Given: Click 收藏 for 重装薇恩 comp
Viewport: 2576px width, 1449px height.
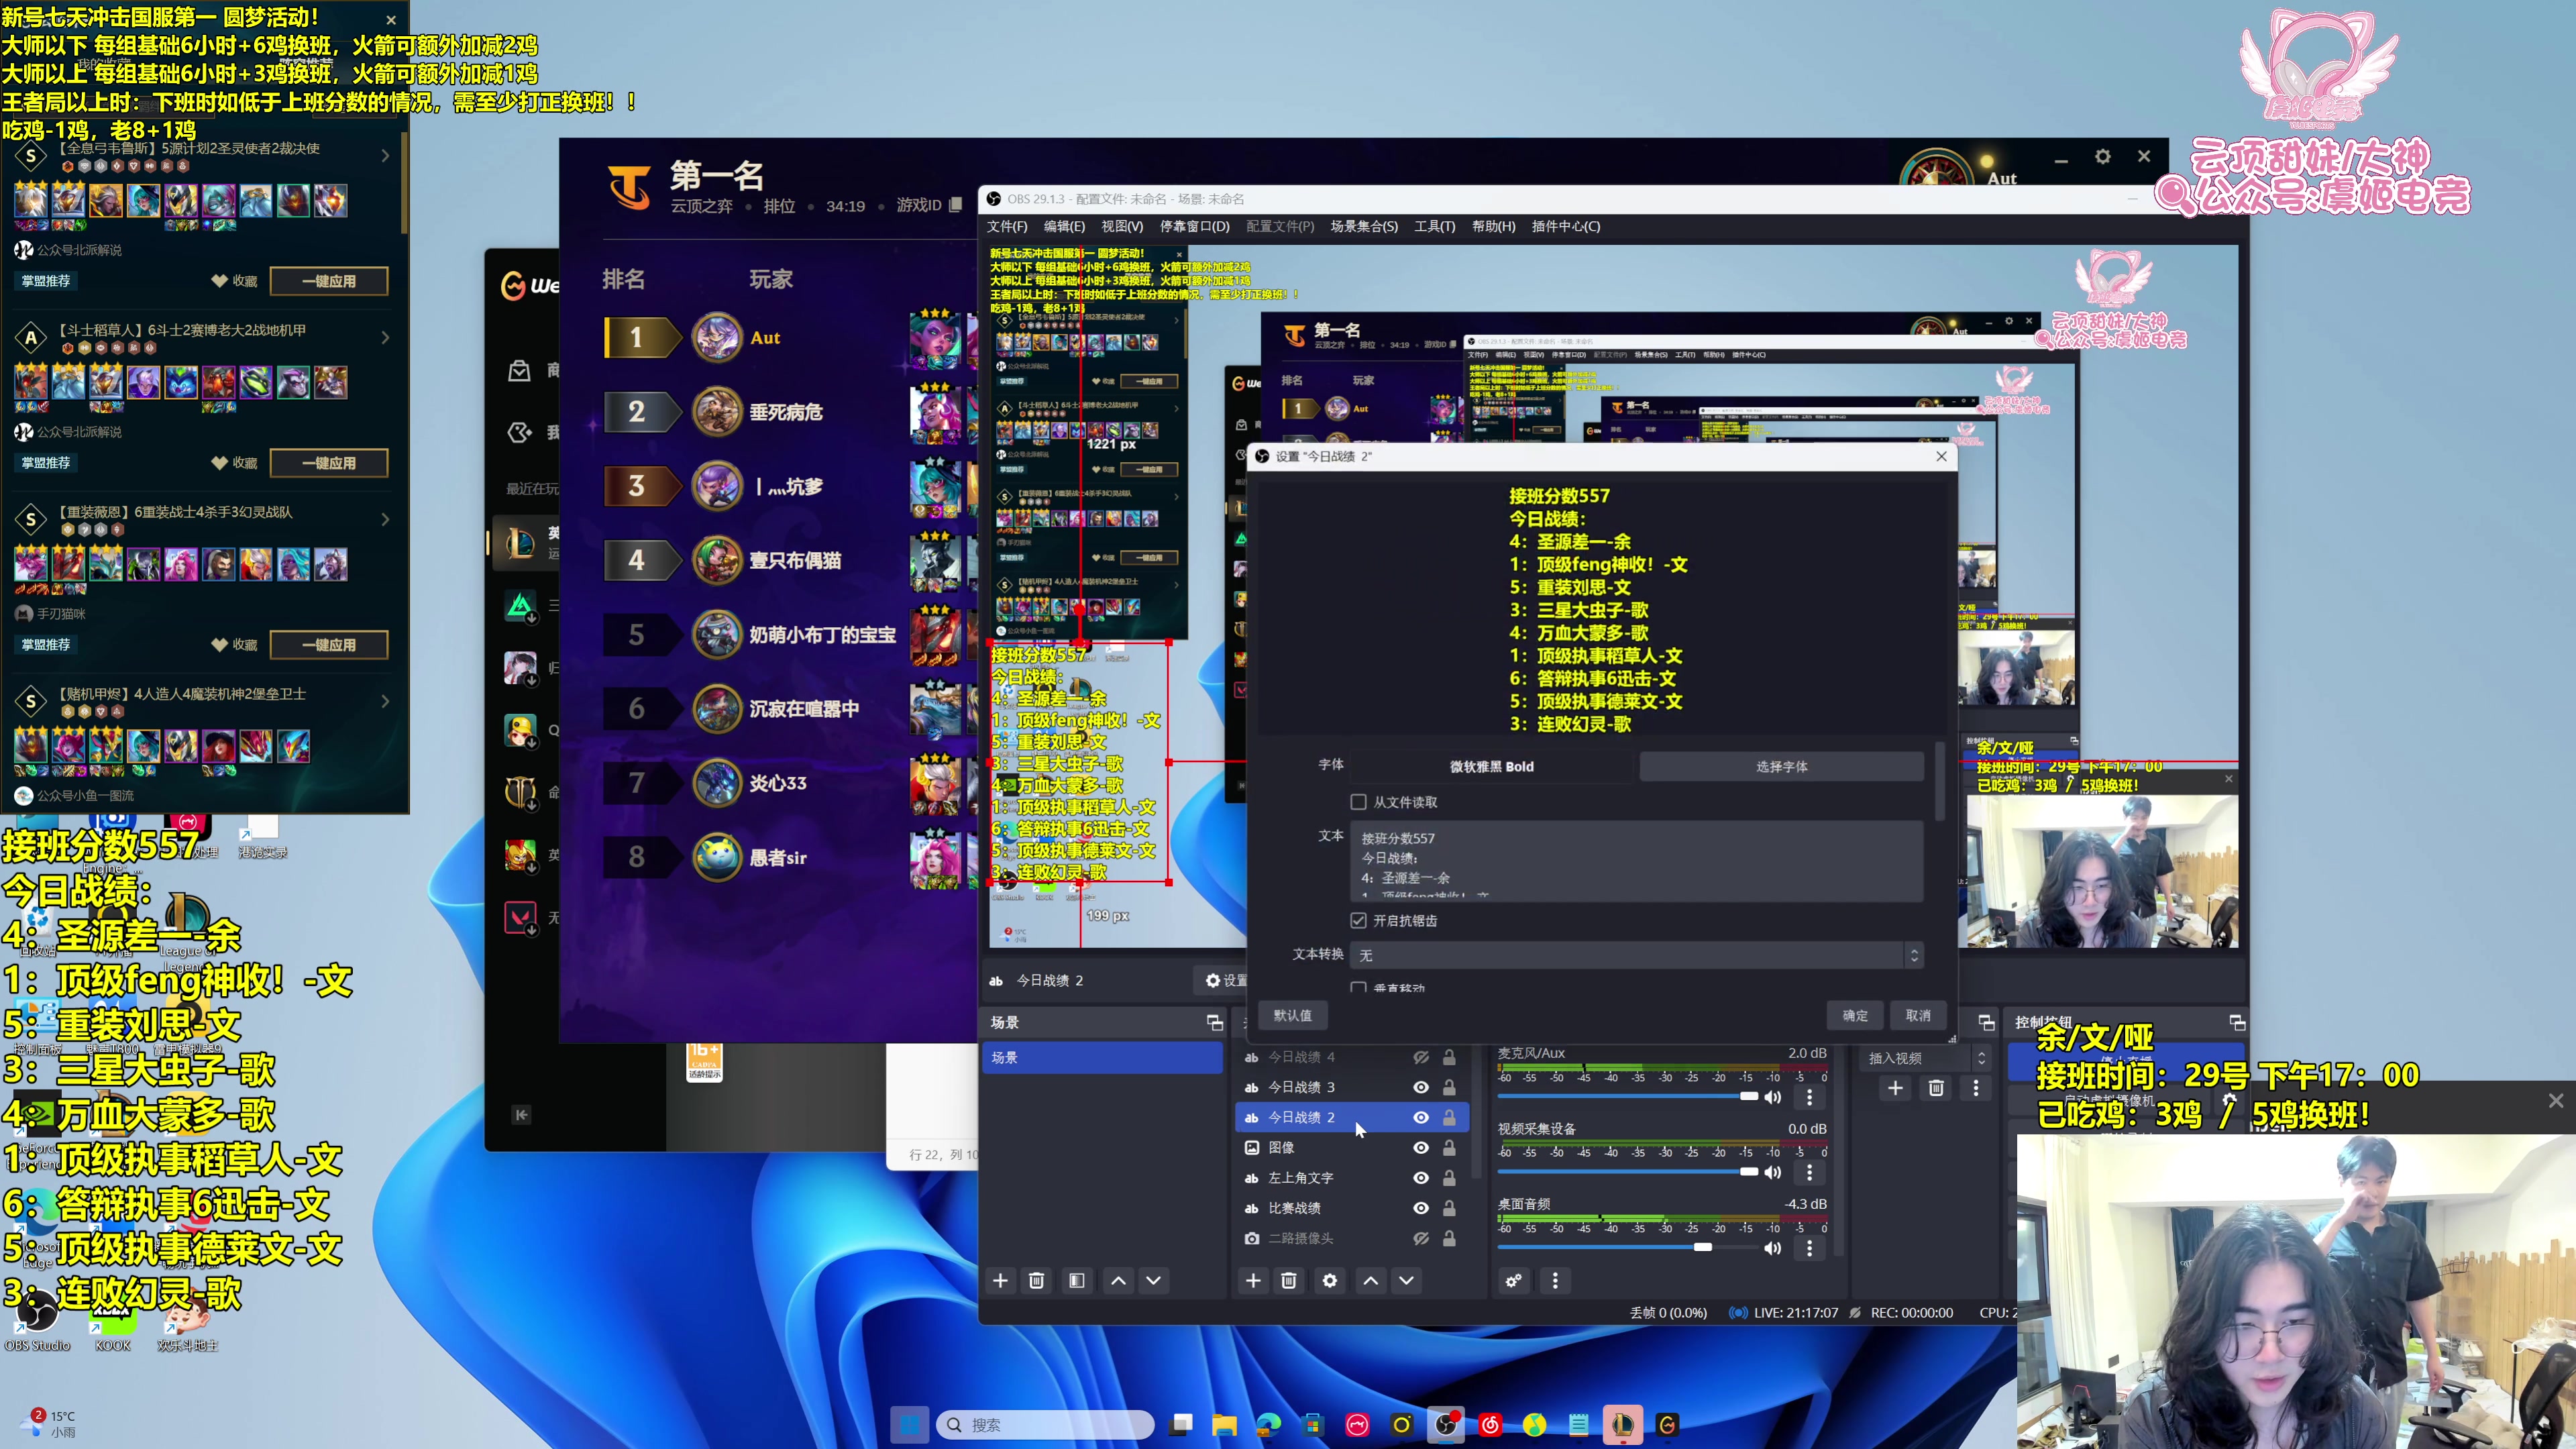Looking at the screenshot, I should 235,645.
